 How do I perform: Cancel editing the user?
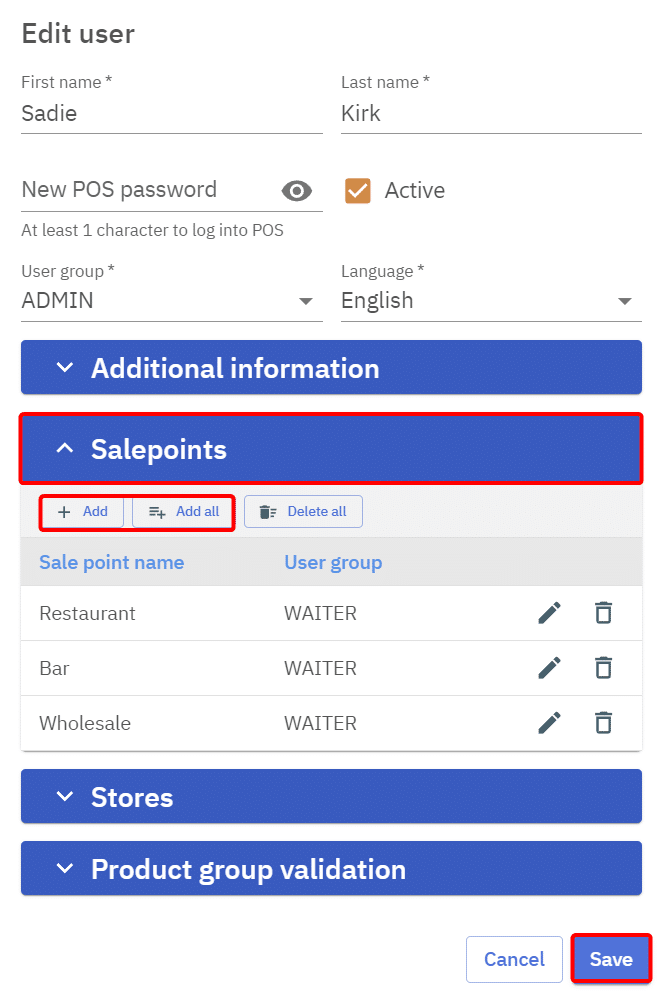tap(514, 960)
